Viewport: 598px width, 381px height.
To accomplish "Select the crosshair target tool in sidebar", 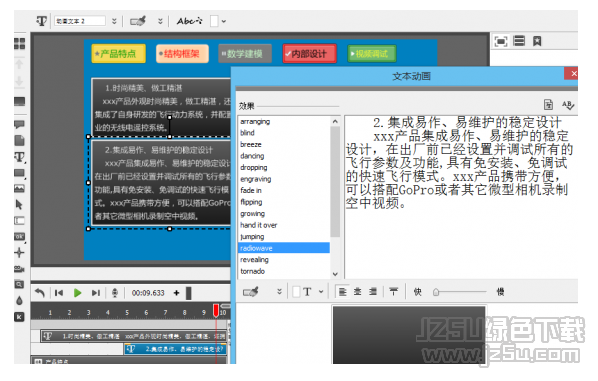I will [x=19, y=252].
